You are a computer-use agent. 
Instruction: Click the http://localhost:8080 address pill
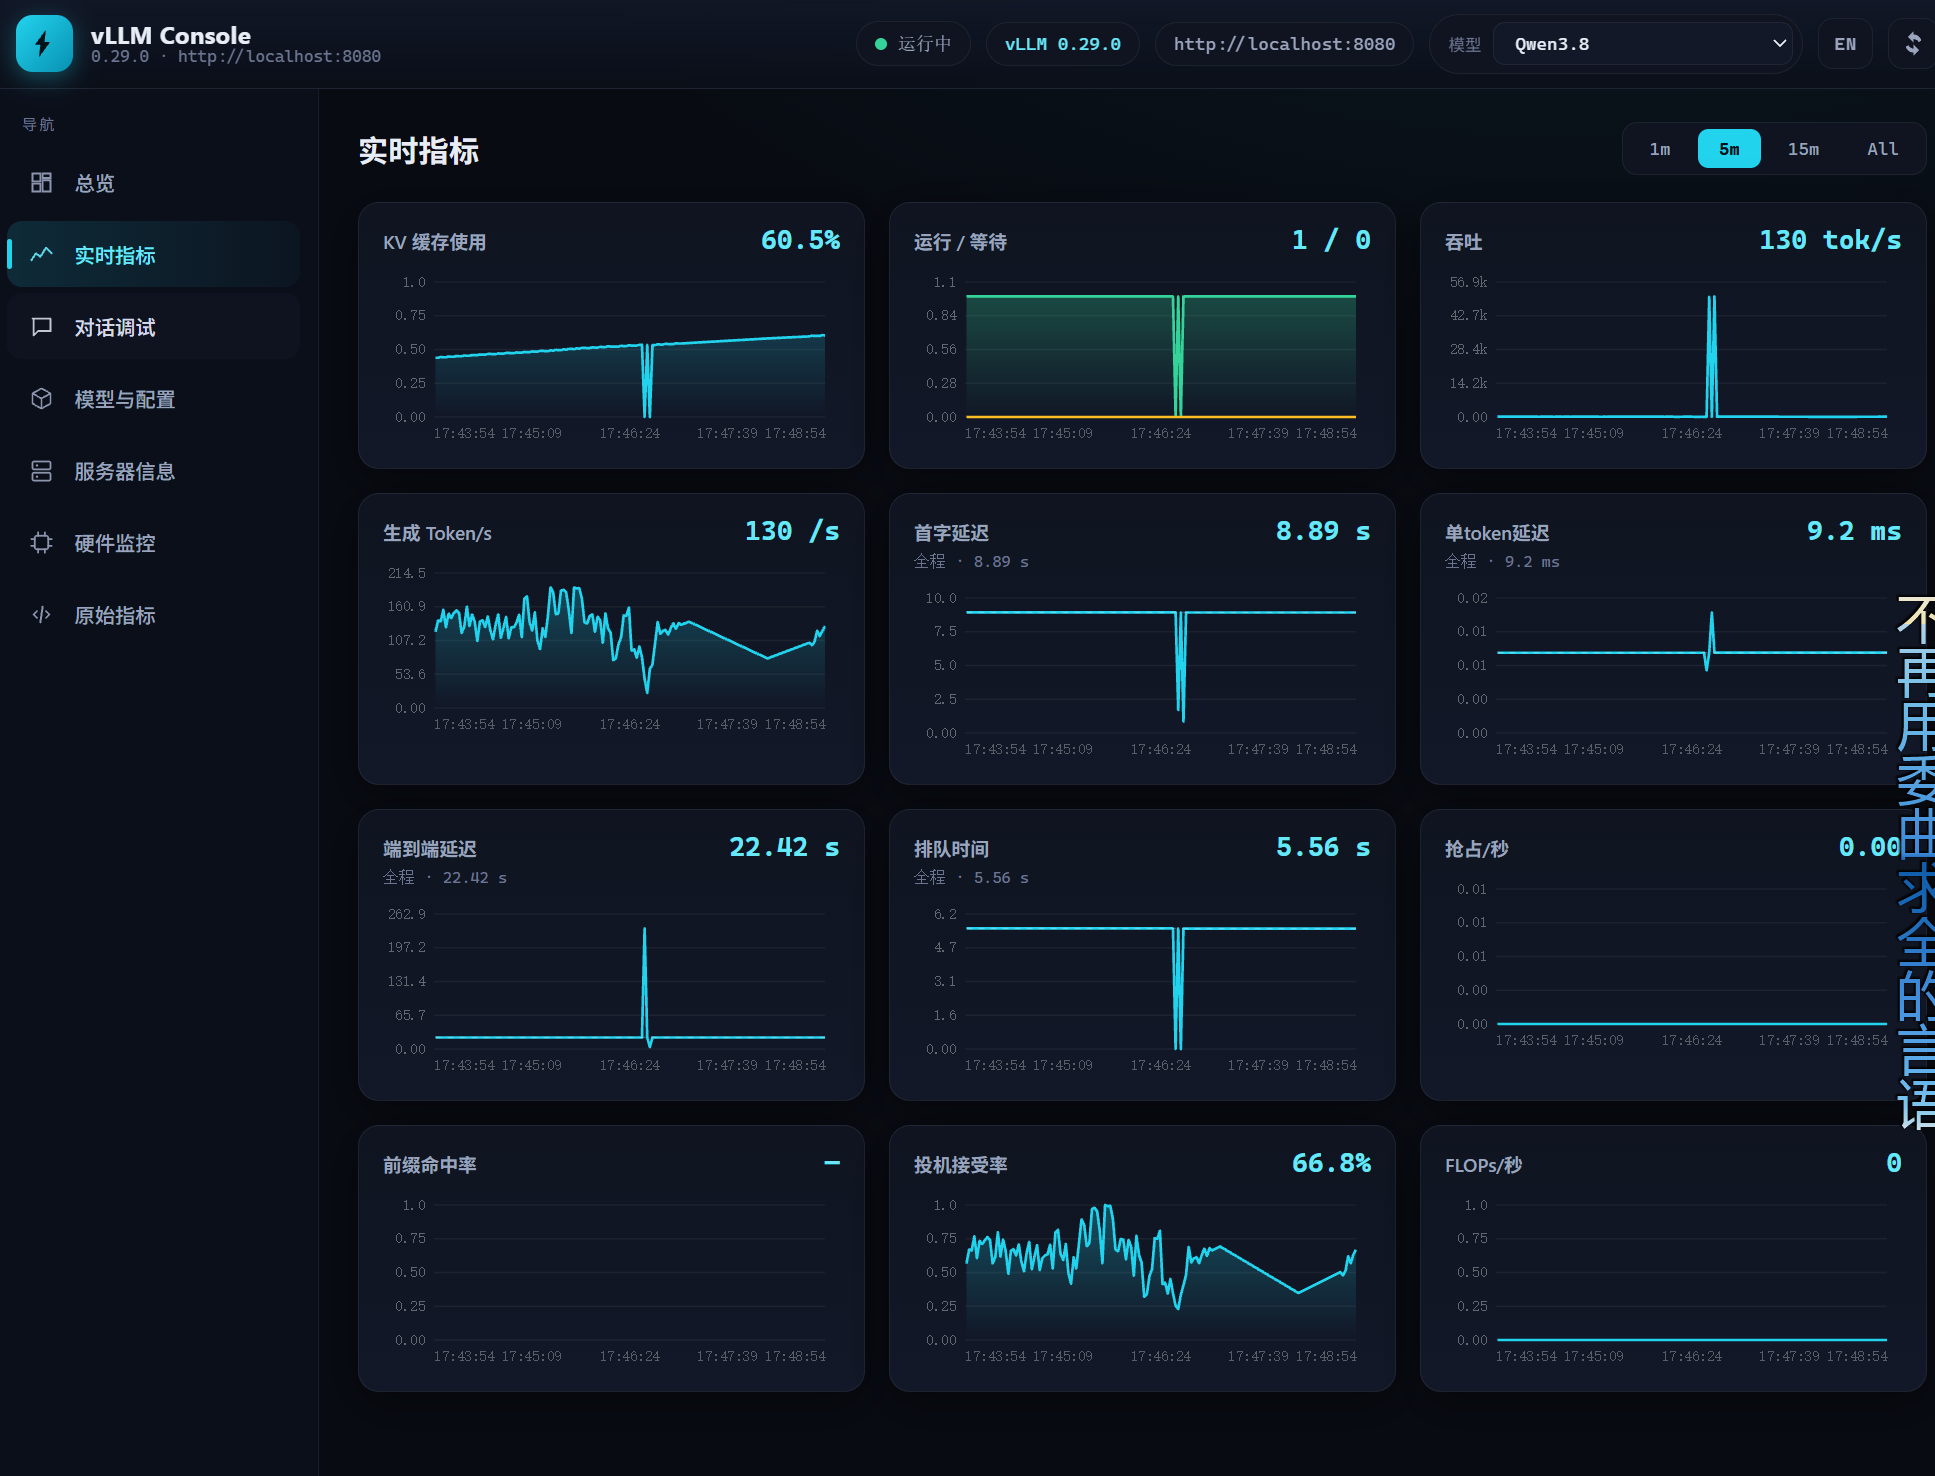(1284, 44)
